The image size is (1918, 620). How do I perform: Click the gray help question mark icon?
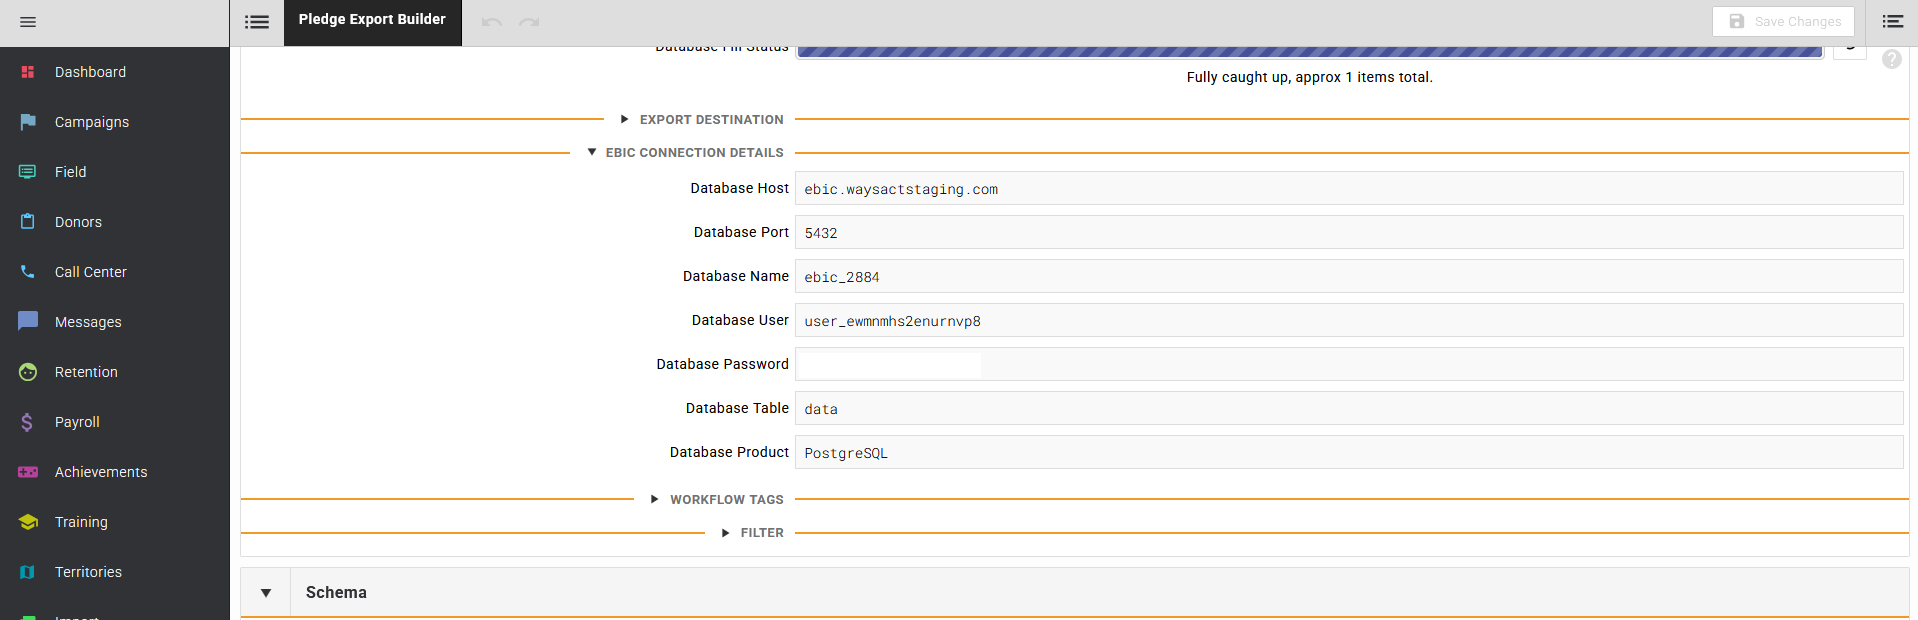(1891, 60)
